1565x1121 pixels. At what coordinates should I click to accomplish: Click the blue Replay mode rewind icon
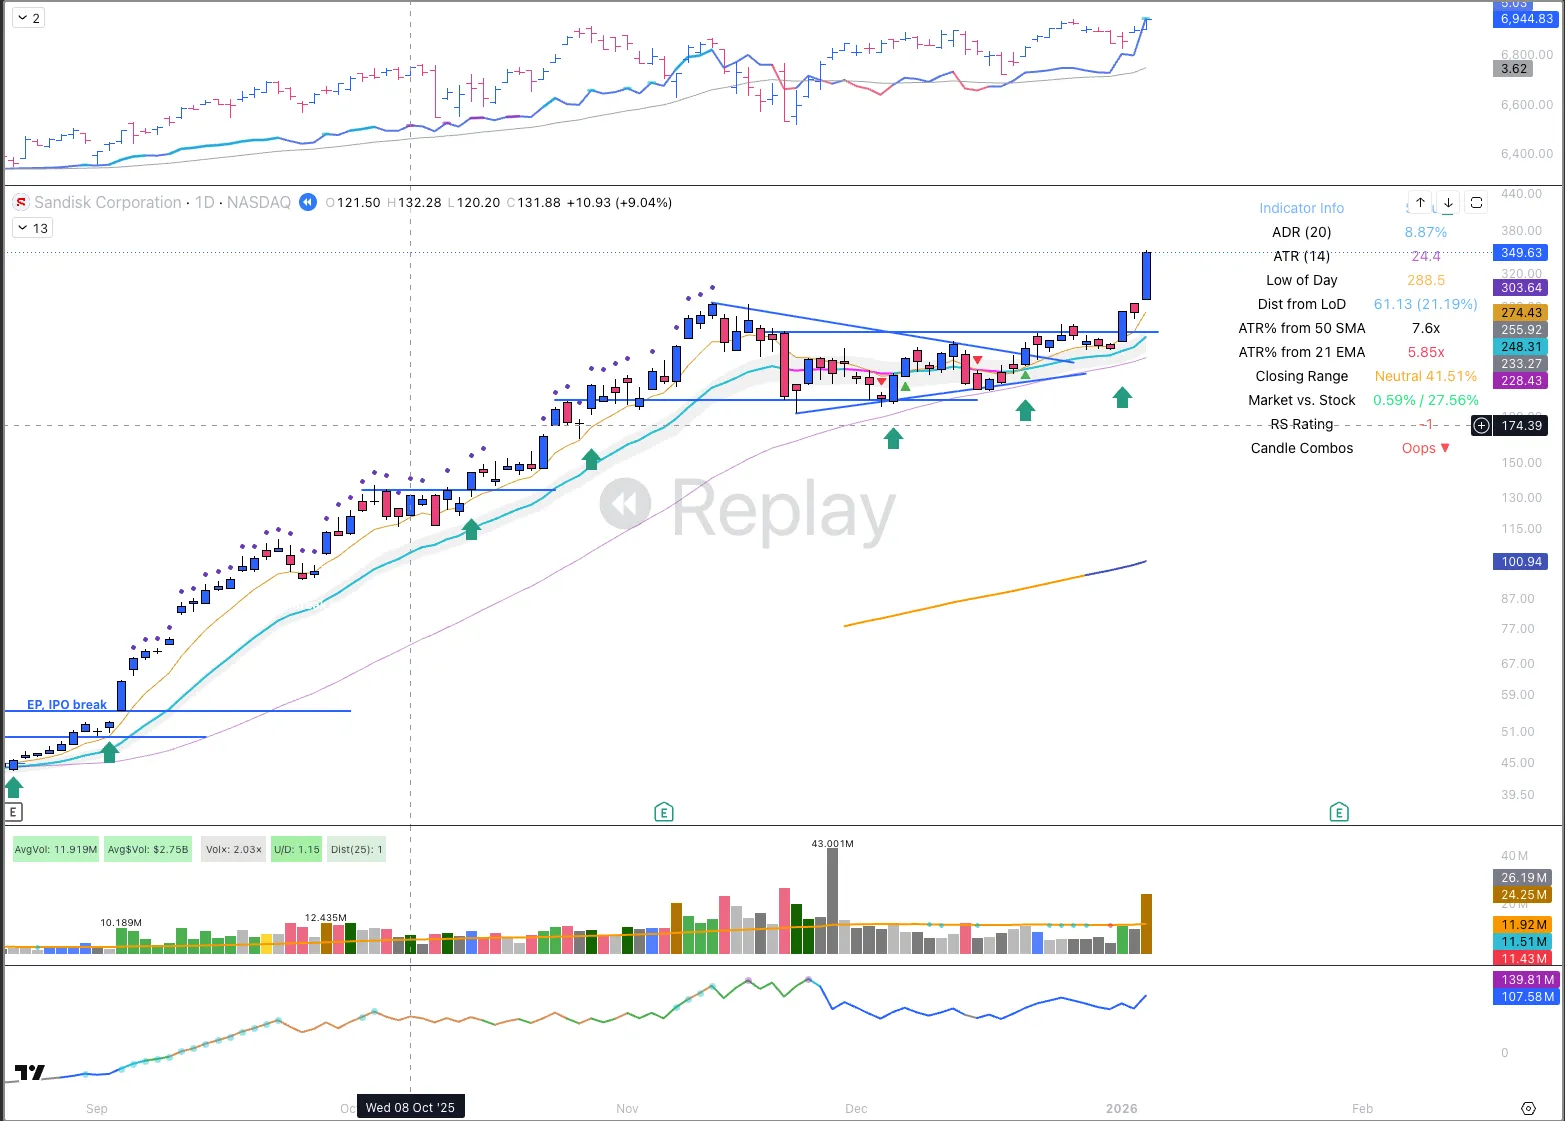pos(308,202)
